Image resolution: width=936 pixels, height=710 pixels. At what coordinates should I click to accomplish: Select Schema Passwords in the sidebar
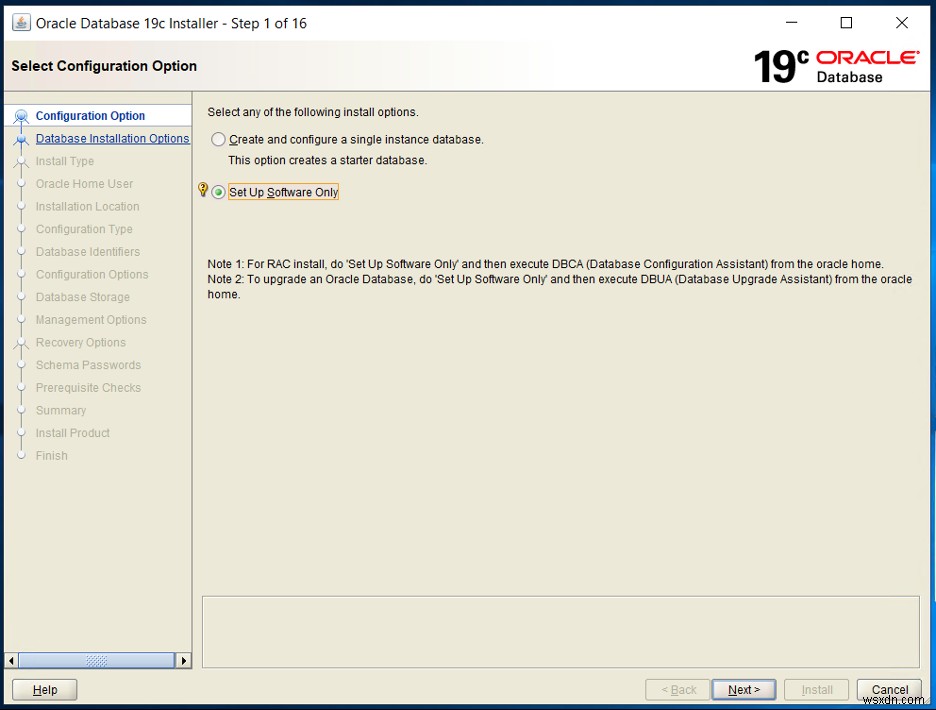(x=88, y=364)
